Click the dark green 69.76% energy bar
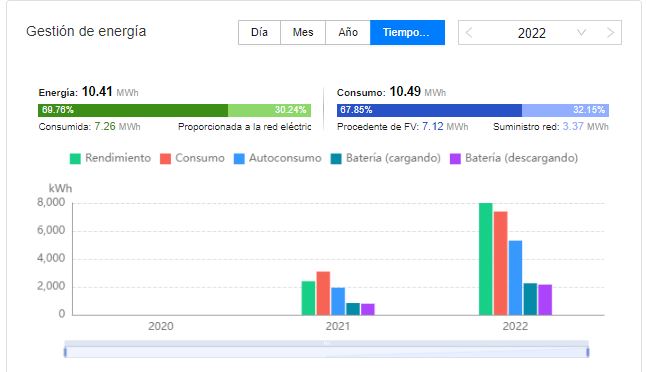The image size is (646, 372). pyautogui.click(x=133, y=110)
